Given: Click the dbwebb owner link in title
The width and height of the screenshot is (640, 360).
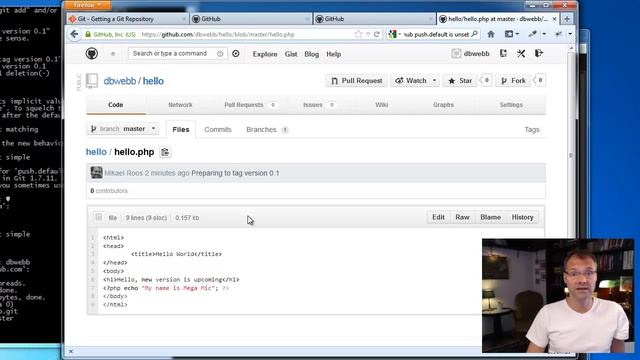Looking at the screenshot, I should pos(120,81).
